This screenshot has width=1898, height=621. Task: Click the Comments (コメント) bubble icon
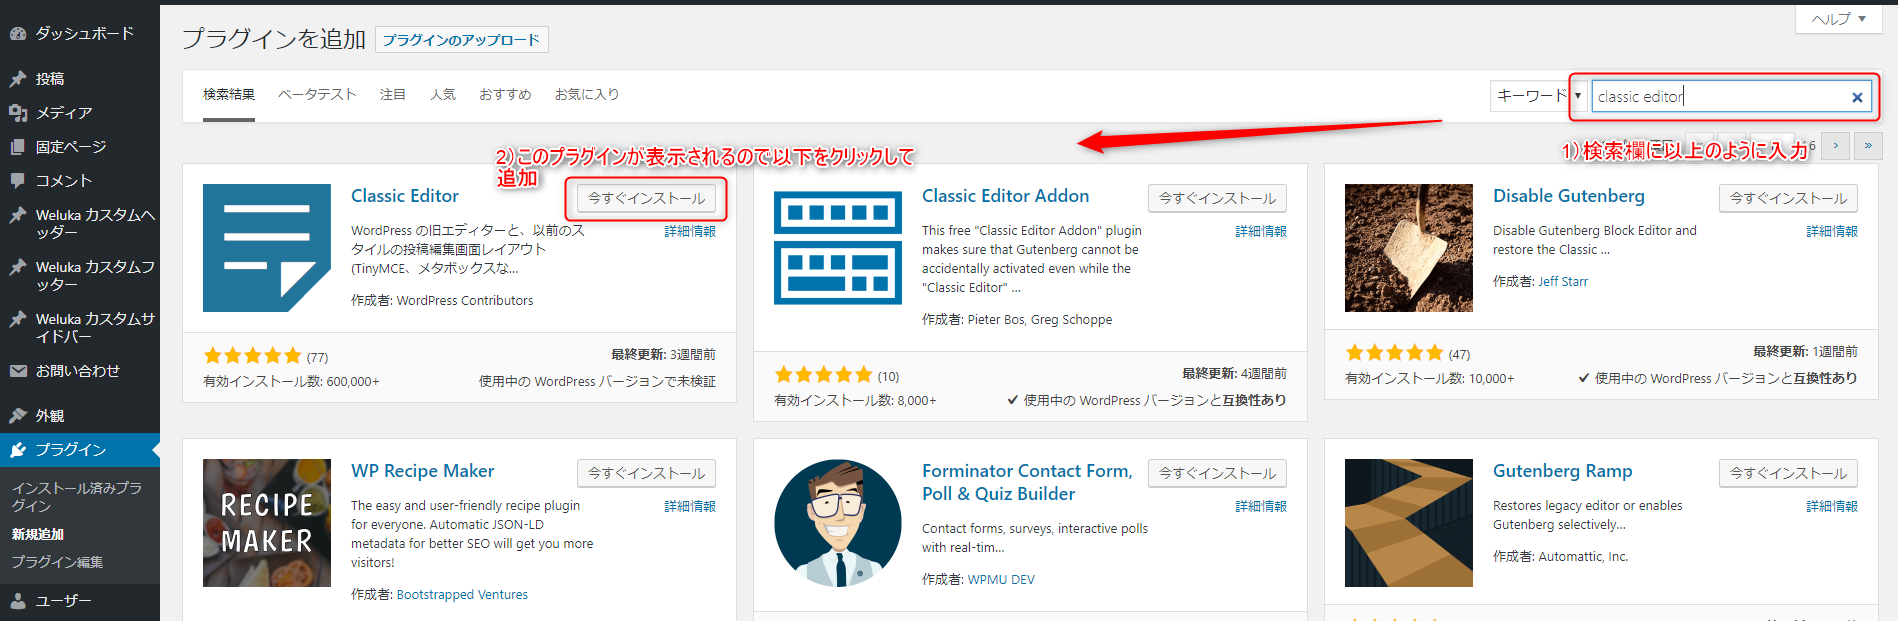point(18,181)
